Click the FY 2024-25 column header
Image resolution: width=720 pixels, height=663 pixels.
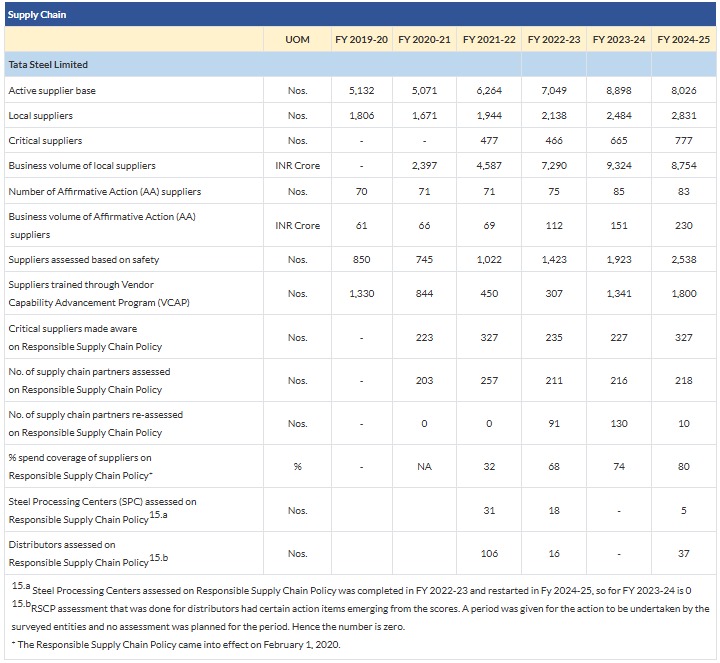[x=683, y=40]
